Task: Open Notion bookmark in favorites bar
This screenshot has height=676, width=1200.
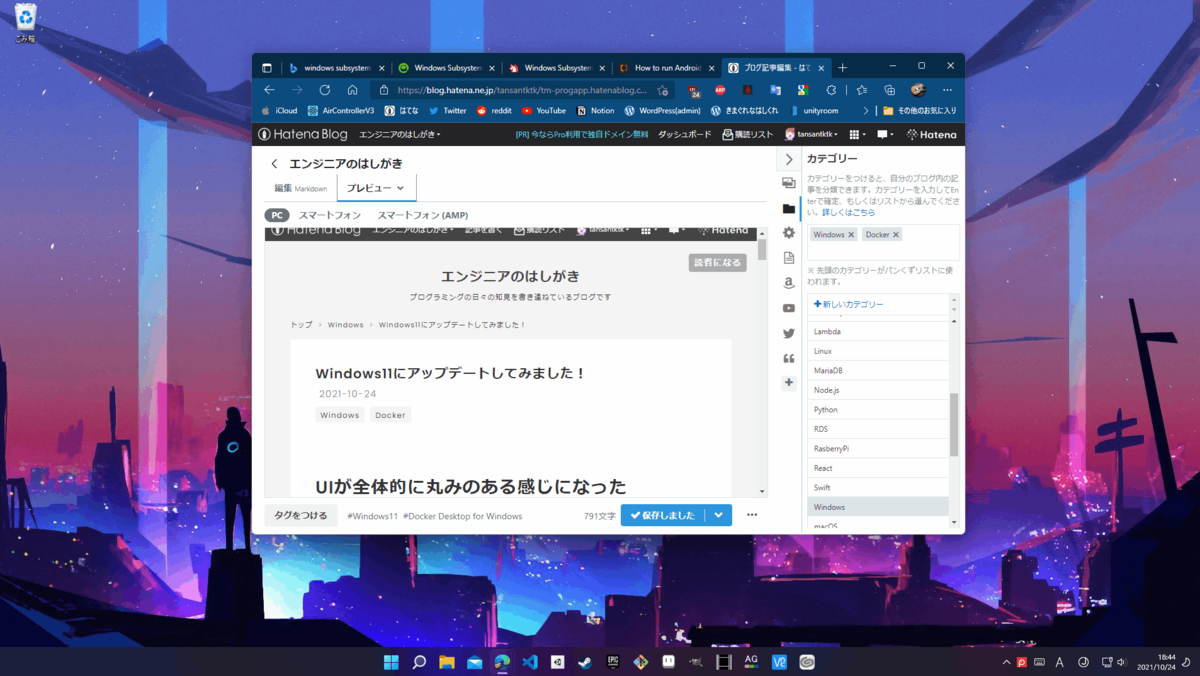Action: click(595, 111)
